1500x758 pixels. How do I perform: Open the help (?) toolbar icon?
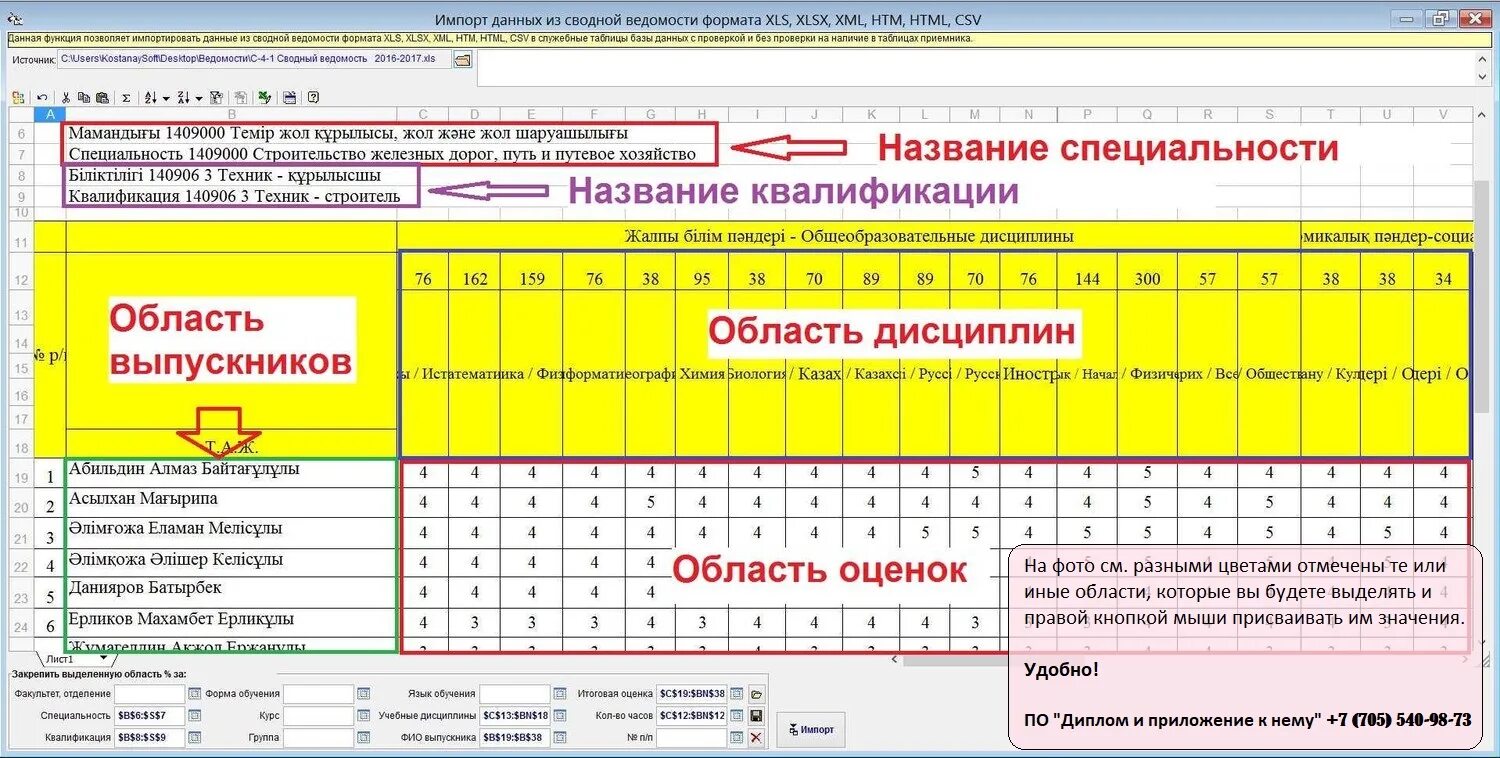point(313,97)
